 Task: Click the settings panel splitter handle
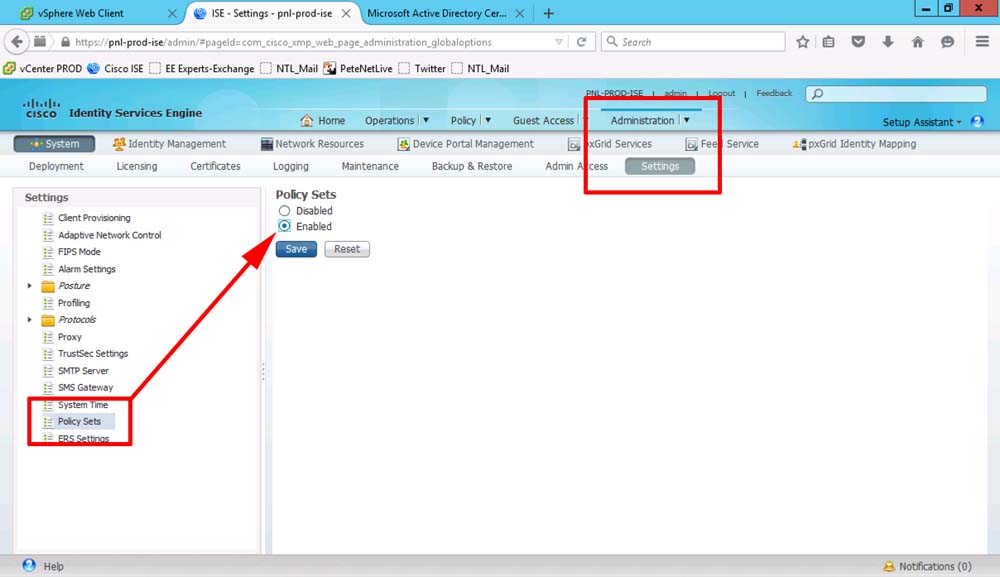pos(263,372)
